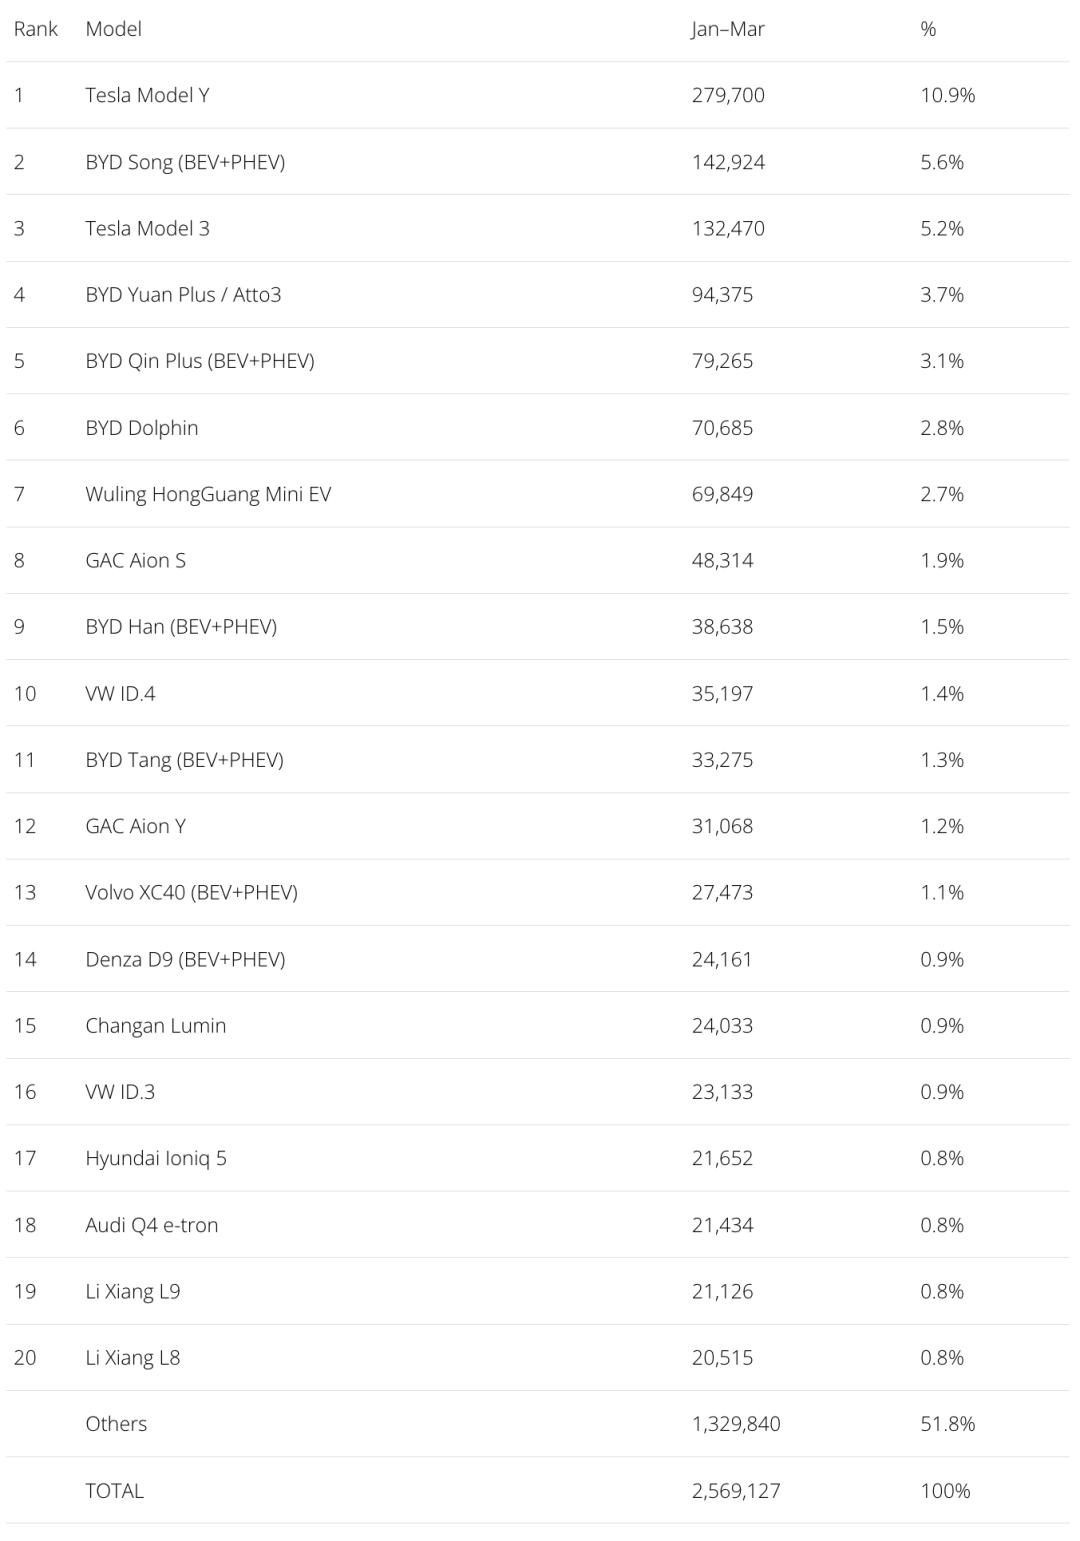This screenshot has width=1080, height=1541.
Task: Click the Li Xiang L9 model cell
Action: (x=132, y=1291)
